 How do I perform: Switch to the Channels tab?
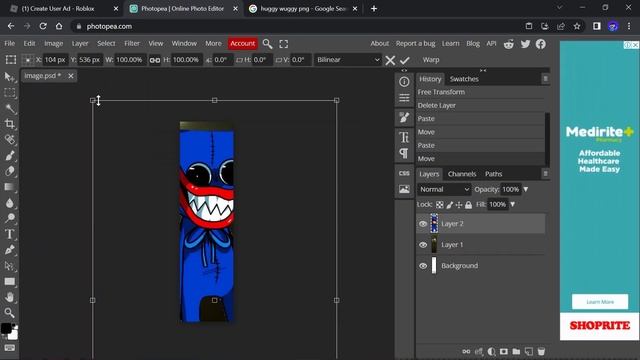[462, 174]
